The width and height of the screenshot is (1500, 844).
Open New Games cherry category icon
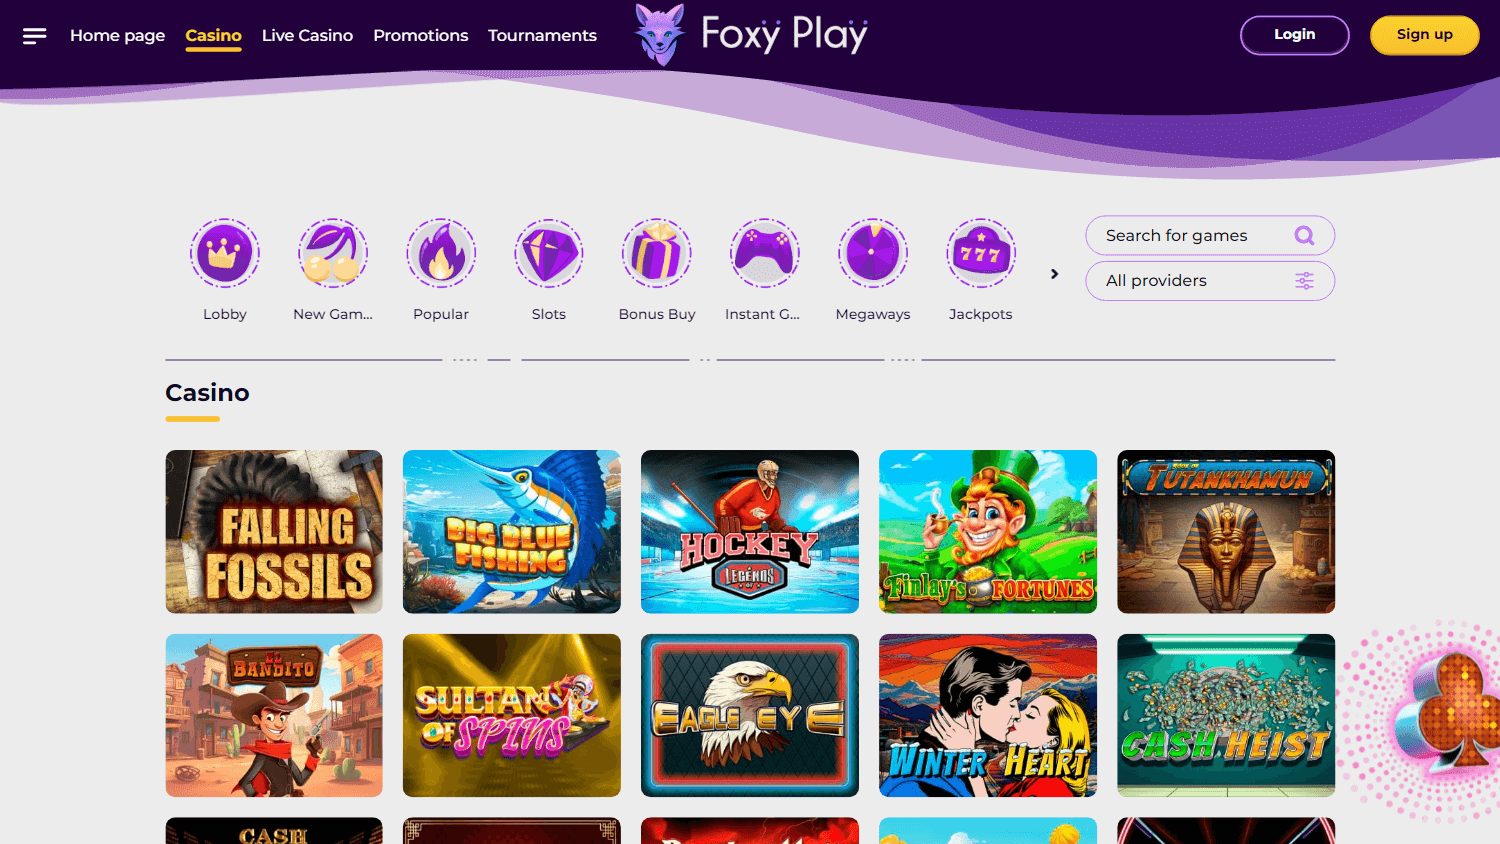[x=333, y=253]
